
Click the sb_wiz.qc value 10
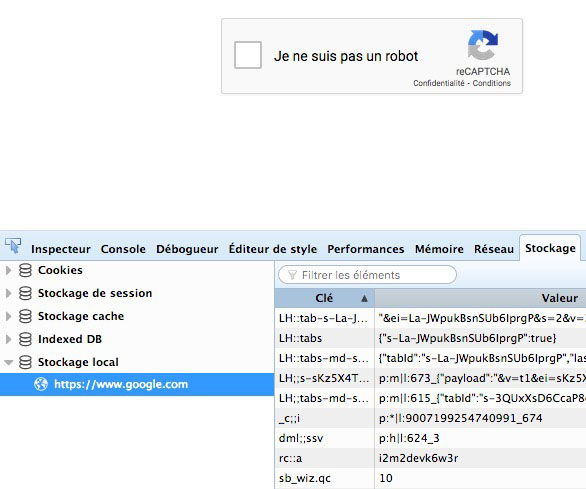click(x=386, y=478)
